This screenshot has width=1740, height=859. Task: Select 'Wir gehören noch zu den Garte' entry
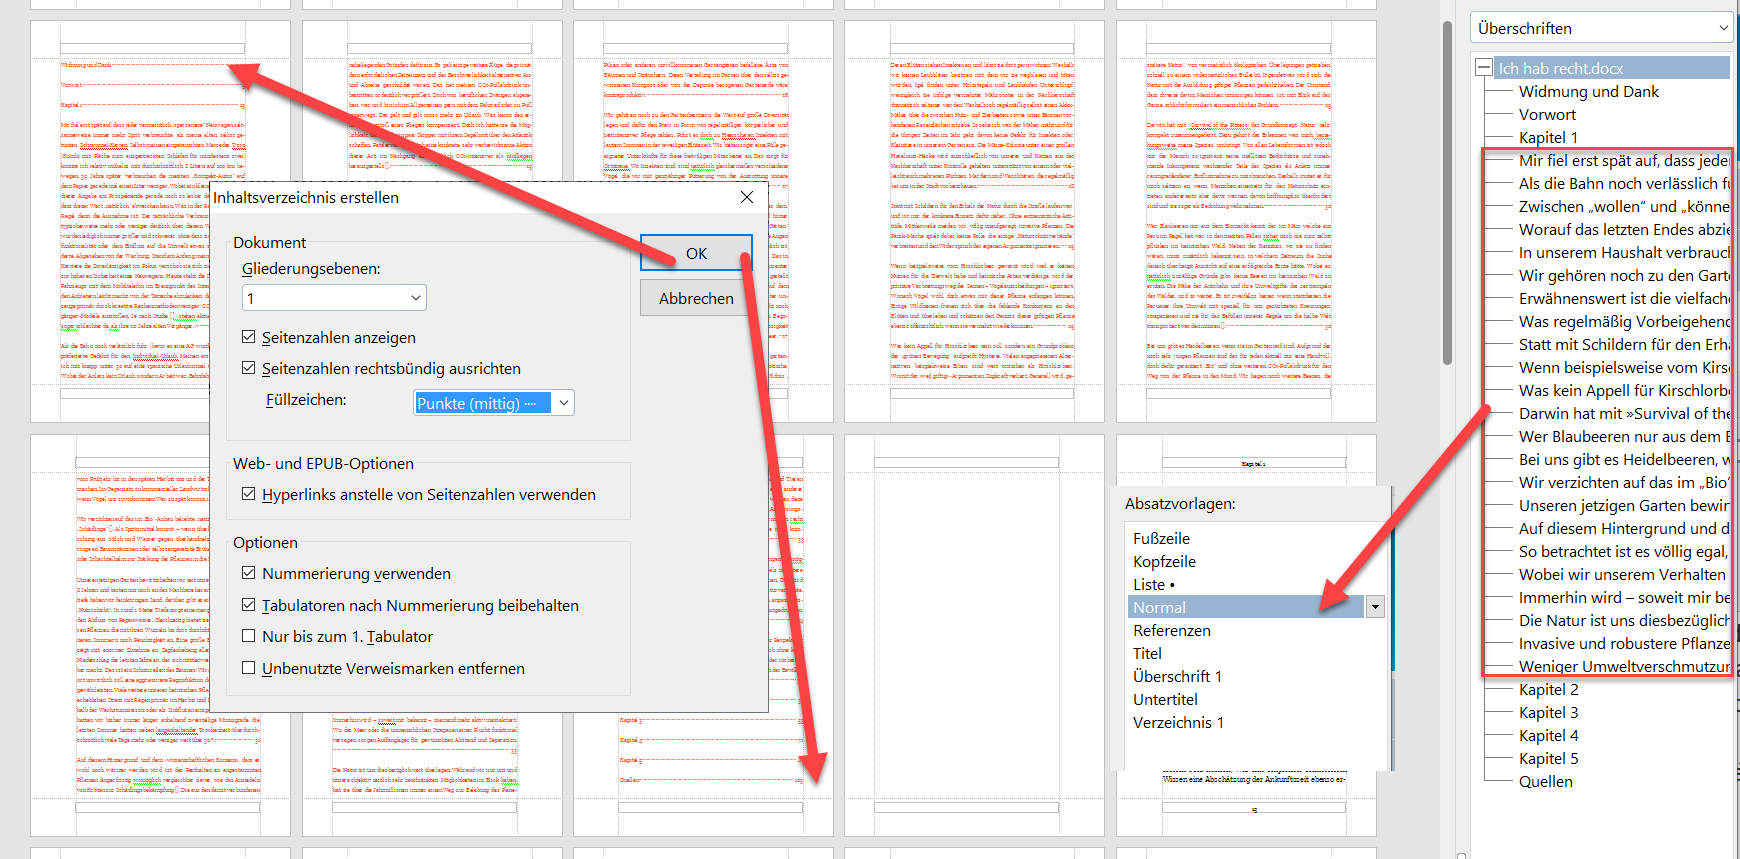click(1624, 275)
